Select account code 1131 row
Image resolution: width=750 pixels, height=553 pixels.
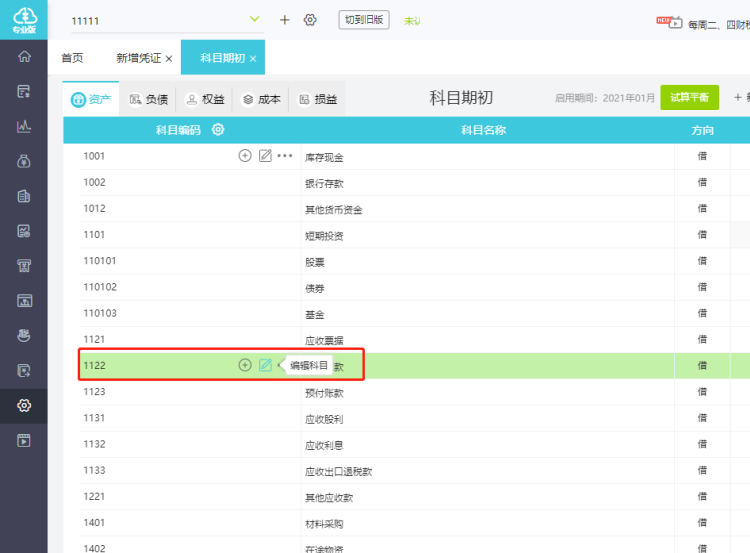click(94, 418)
